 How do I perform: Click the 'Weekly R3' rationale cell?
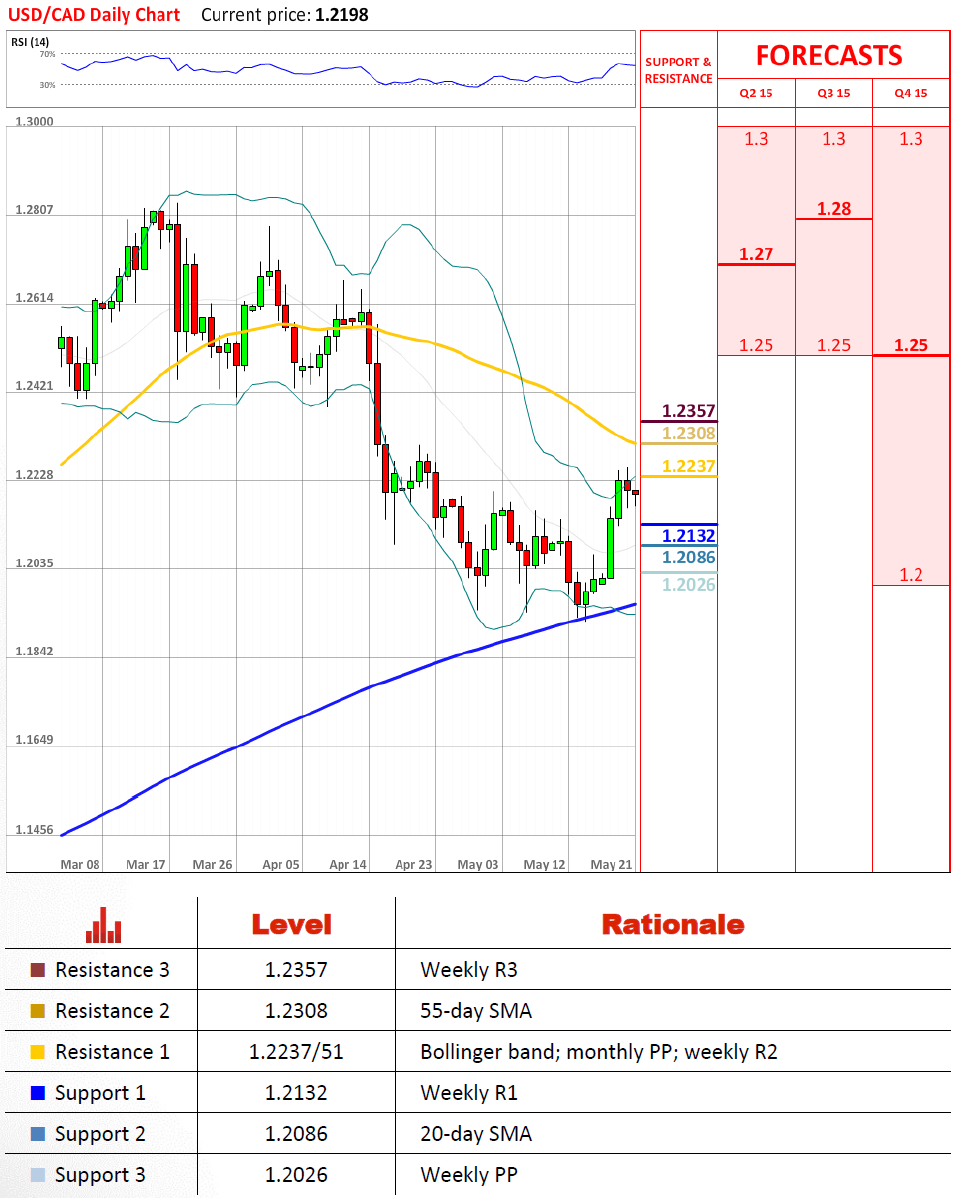[x=468, y=970]
